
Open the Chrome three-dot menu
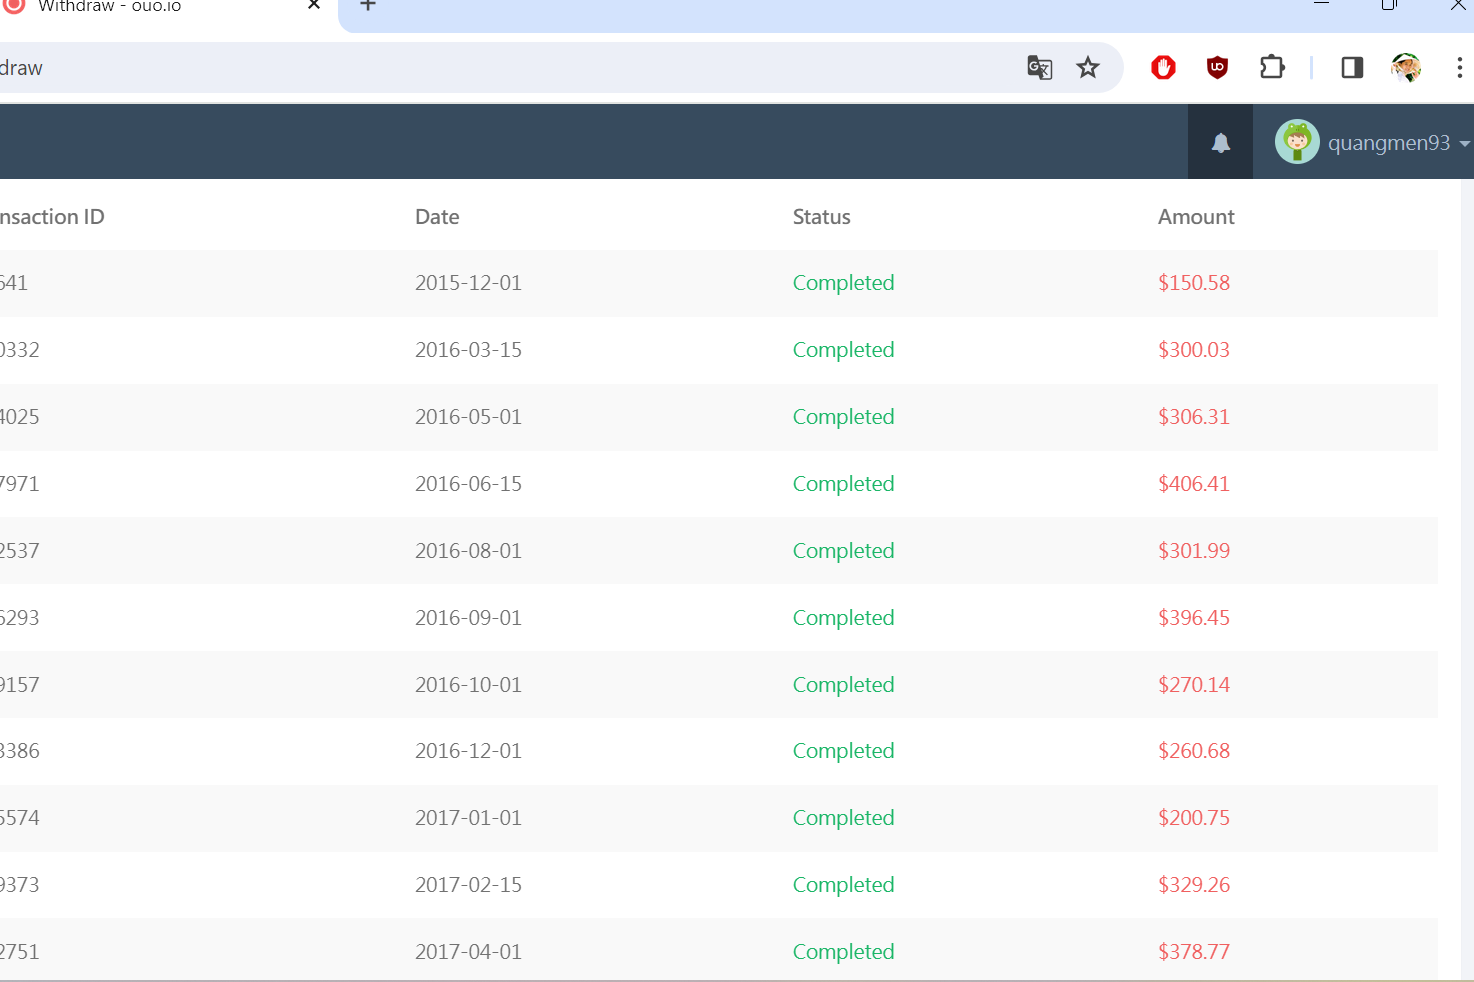click(1459, 68)
